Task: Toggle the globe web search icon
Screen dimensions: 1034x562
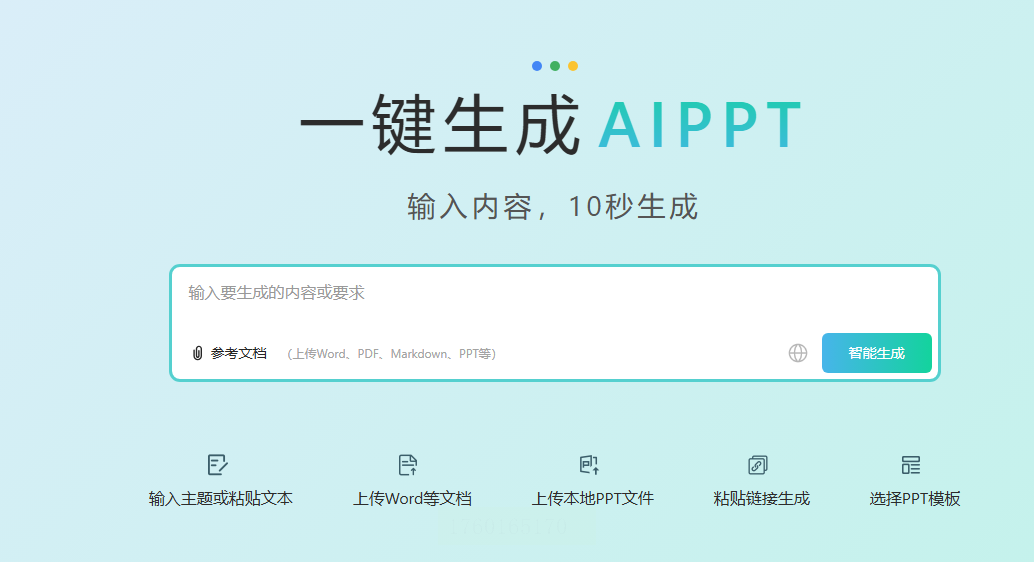Action: tap(798, 353)
